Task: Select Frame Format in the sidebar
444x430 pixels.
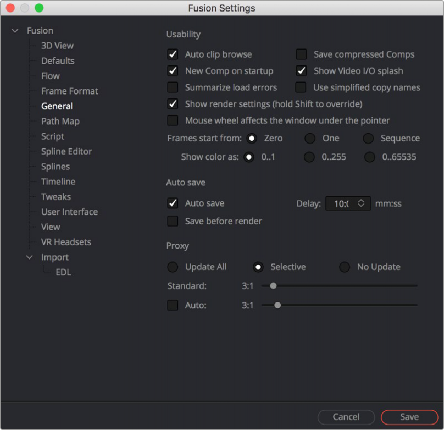Action: click(70, 91)
